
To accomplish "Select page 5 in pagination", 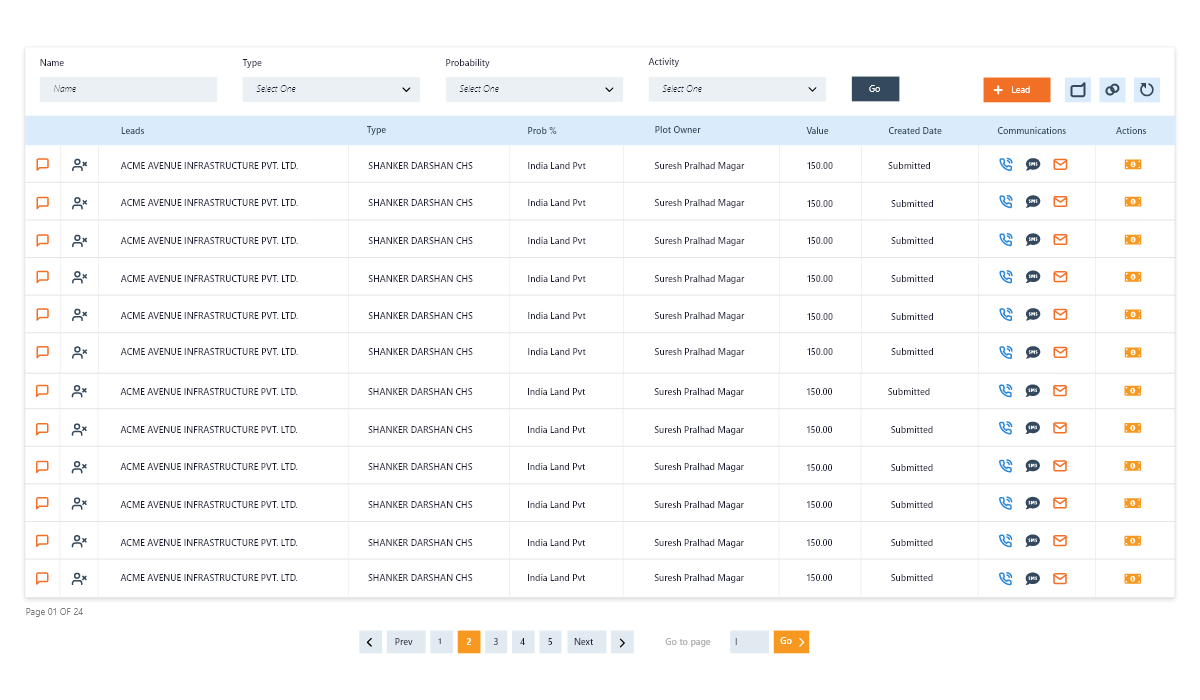I will coord(550,642).
